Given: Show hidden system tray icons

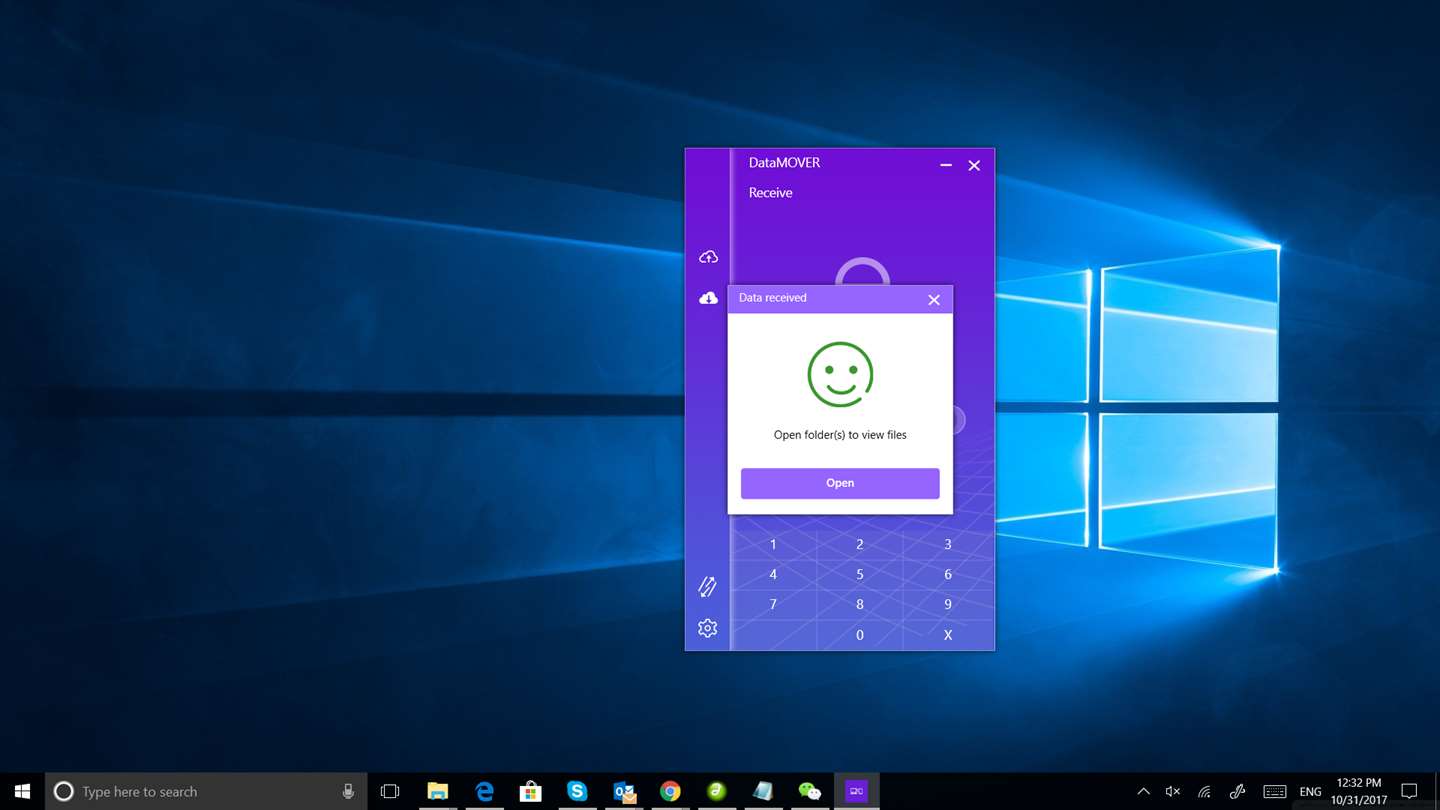Looking at the screenshot, I should click(1144, 791).
